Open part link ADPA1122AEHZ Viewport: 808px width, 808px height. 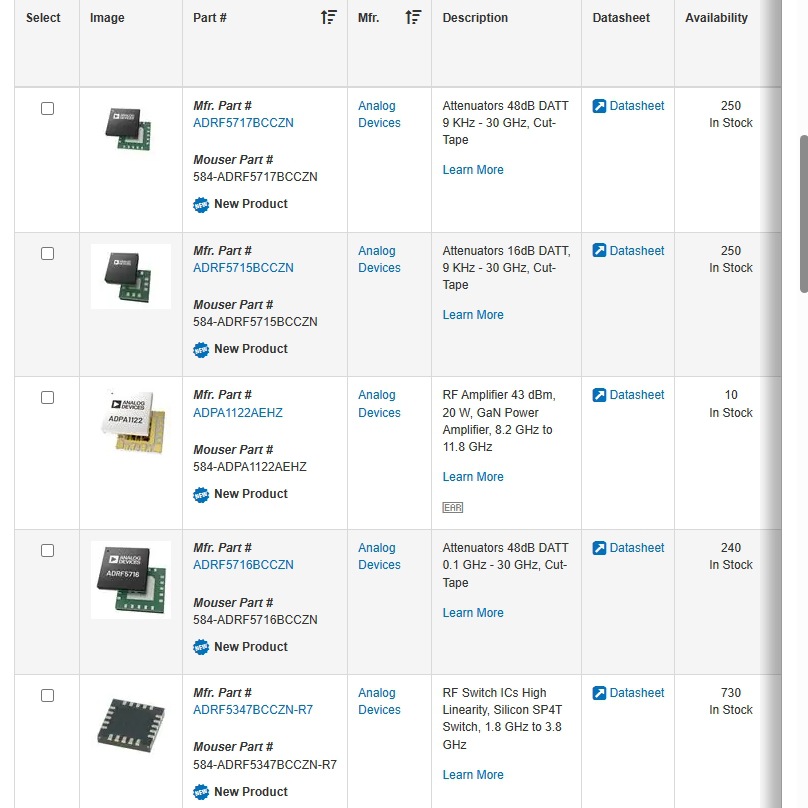click(x=238, y=413)
